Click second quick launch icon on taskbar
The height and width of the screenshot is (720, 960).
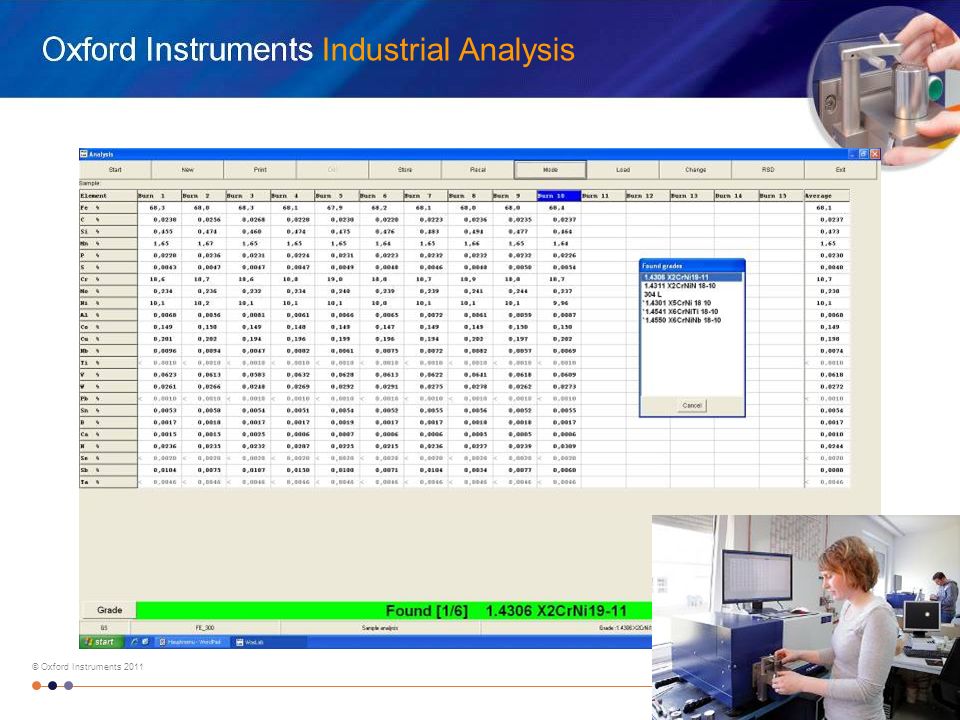tap(145, 642)
